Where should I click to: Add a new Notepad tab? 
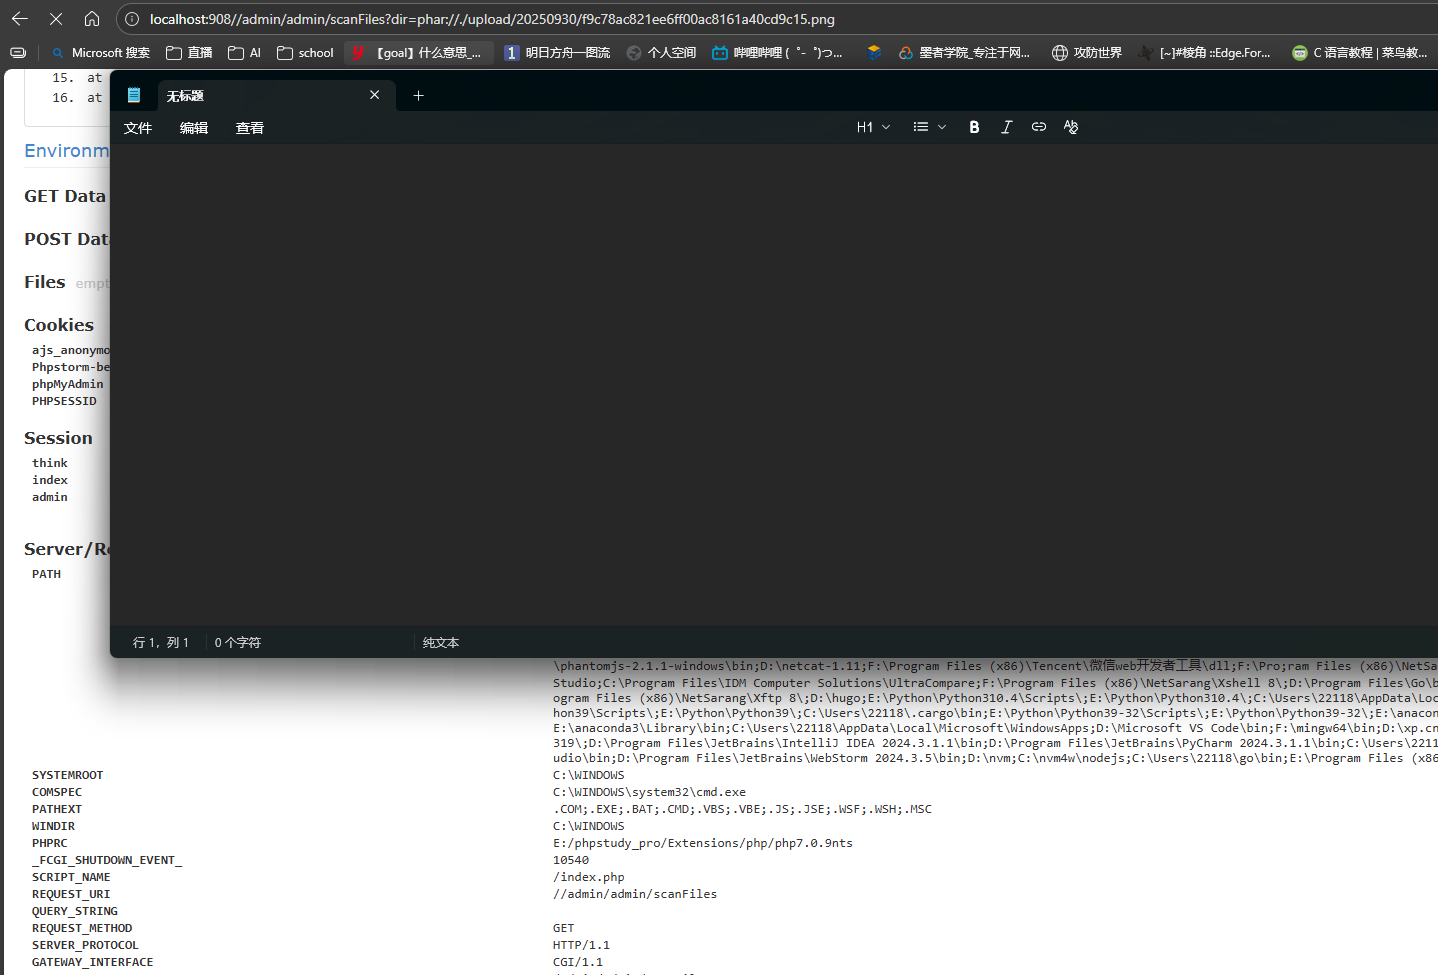[419, 96]
